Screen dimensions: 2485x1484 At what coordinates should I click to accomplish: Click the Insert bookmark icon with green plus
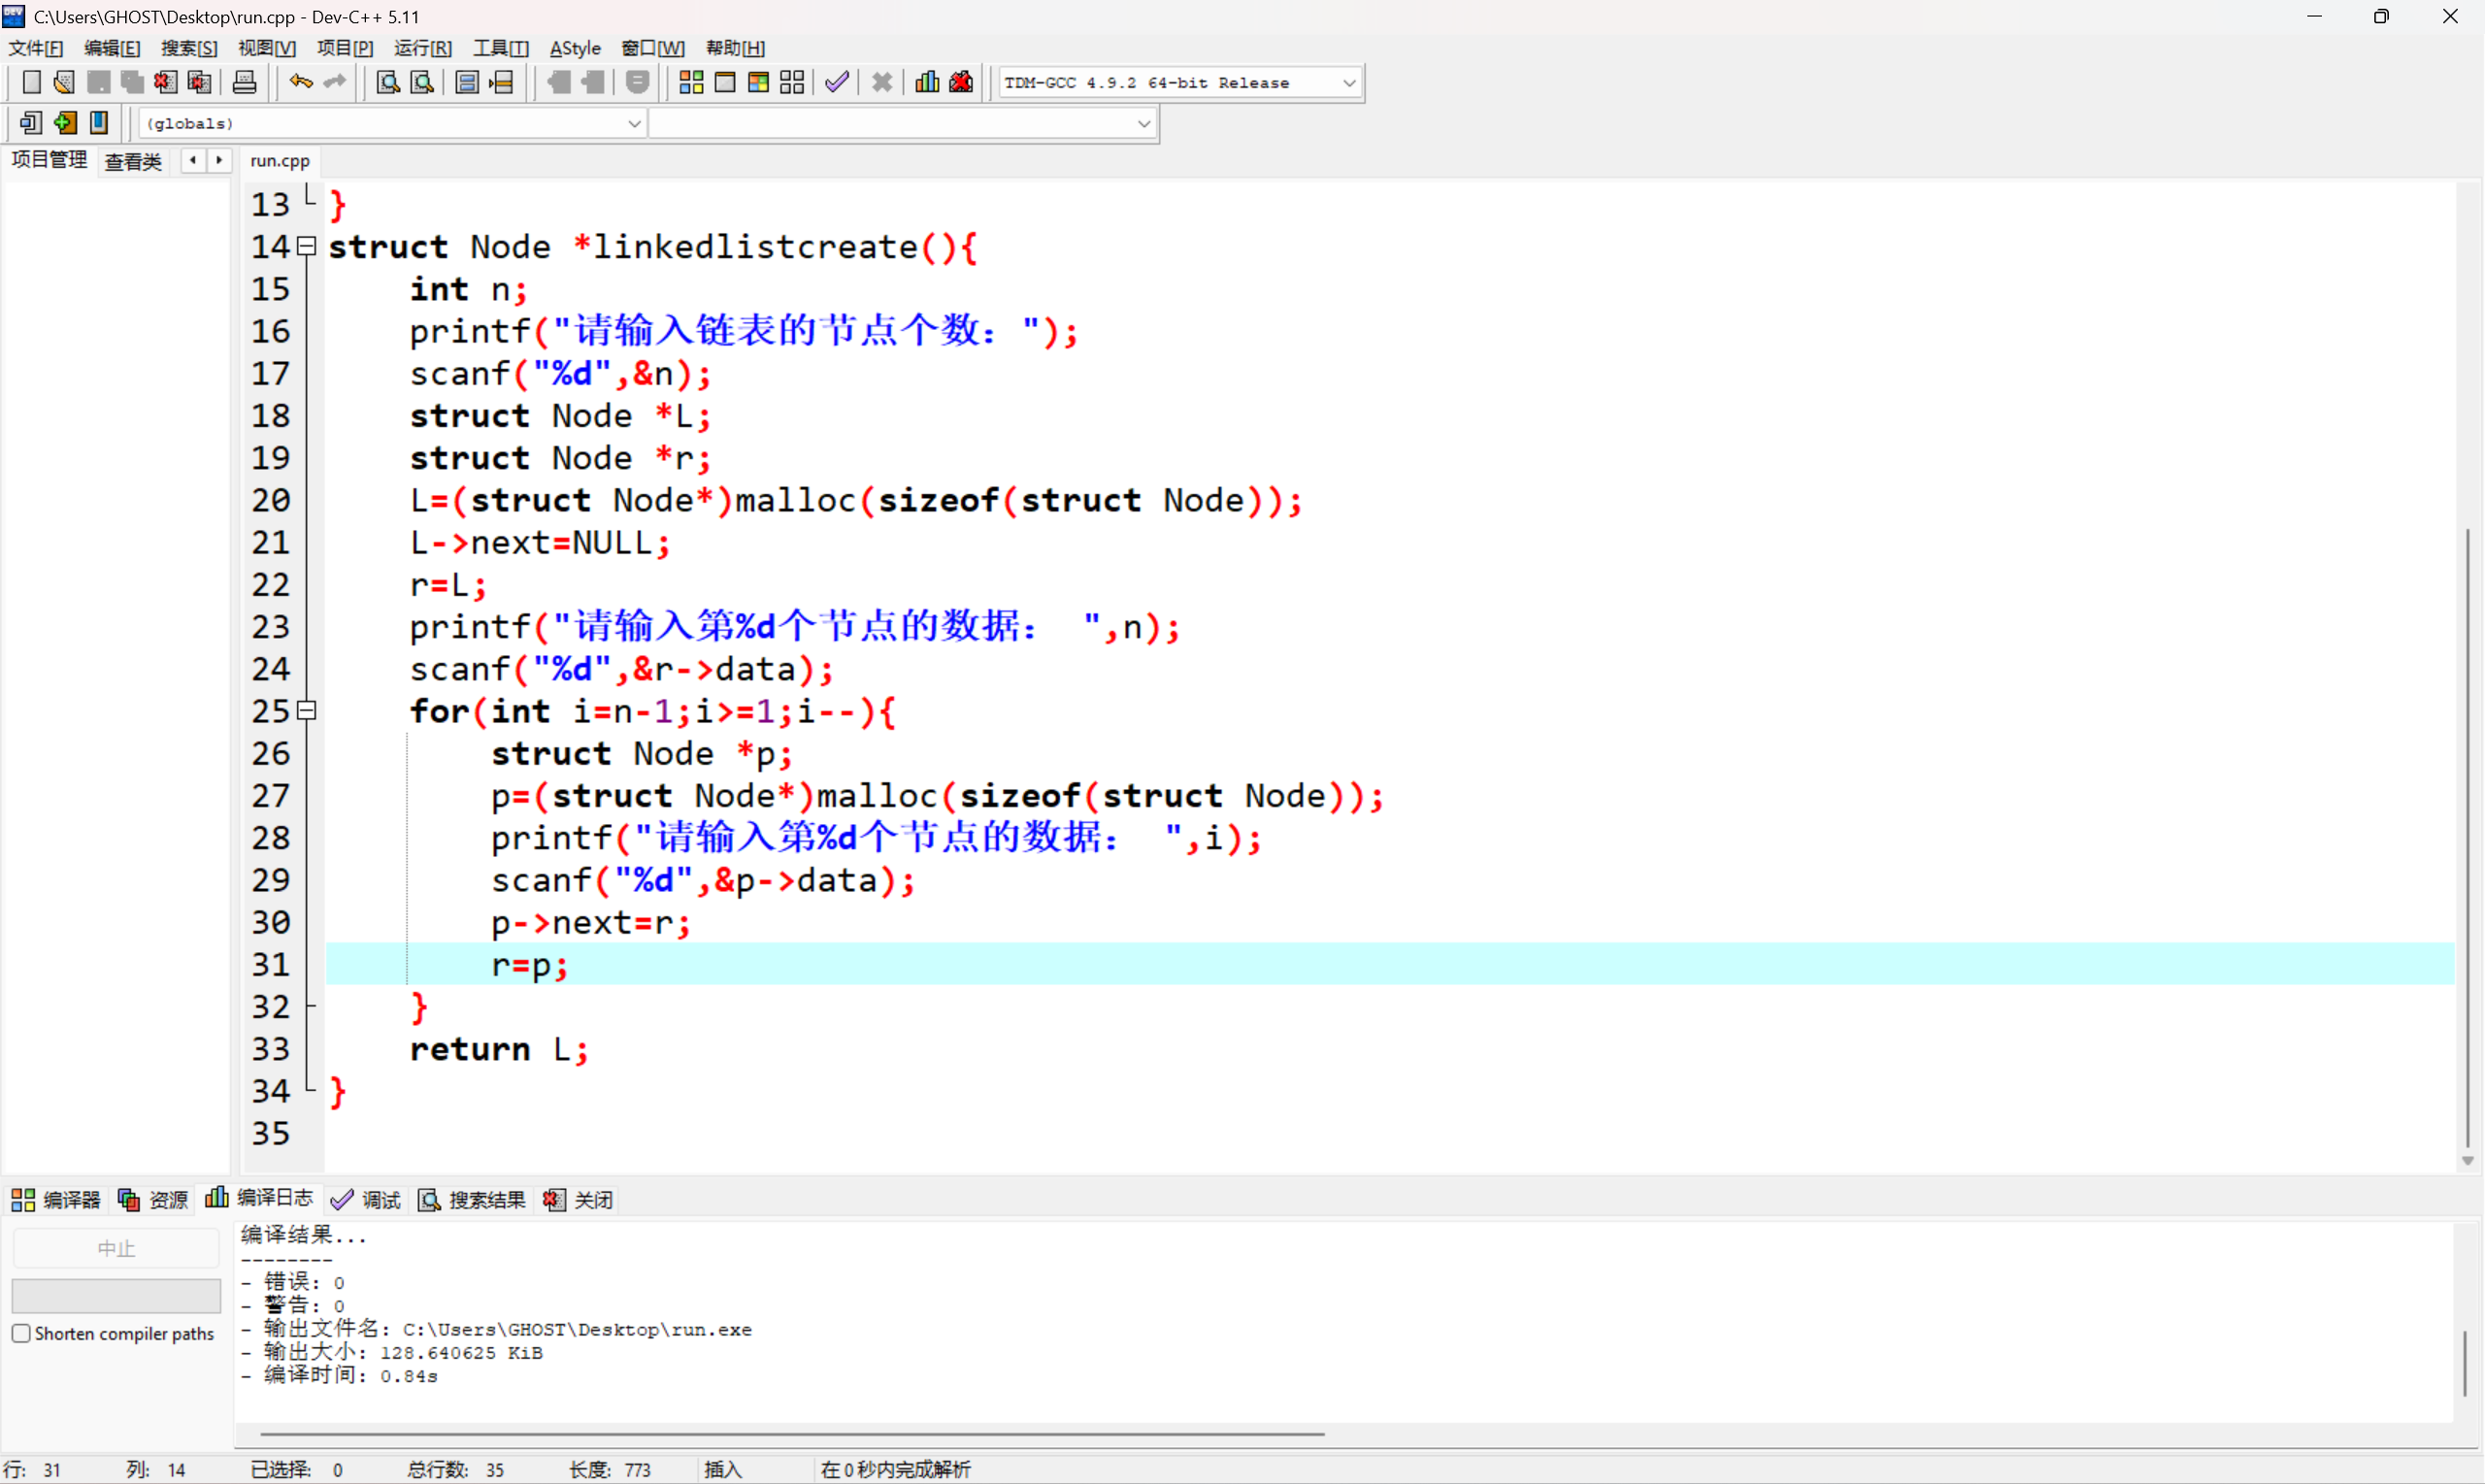coord(66,123)
